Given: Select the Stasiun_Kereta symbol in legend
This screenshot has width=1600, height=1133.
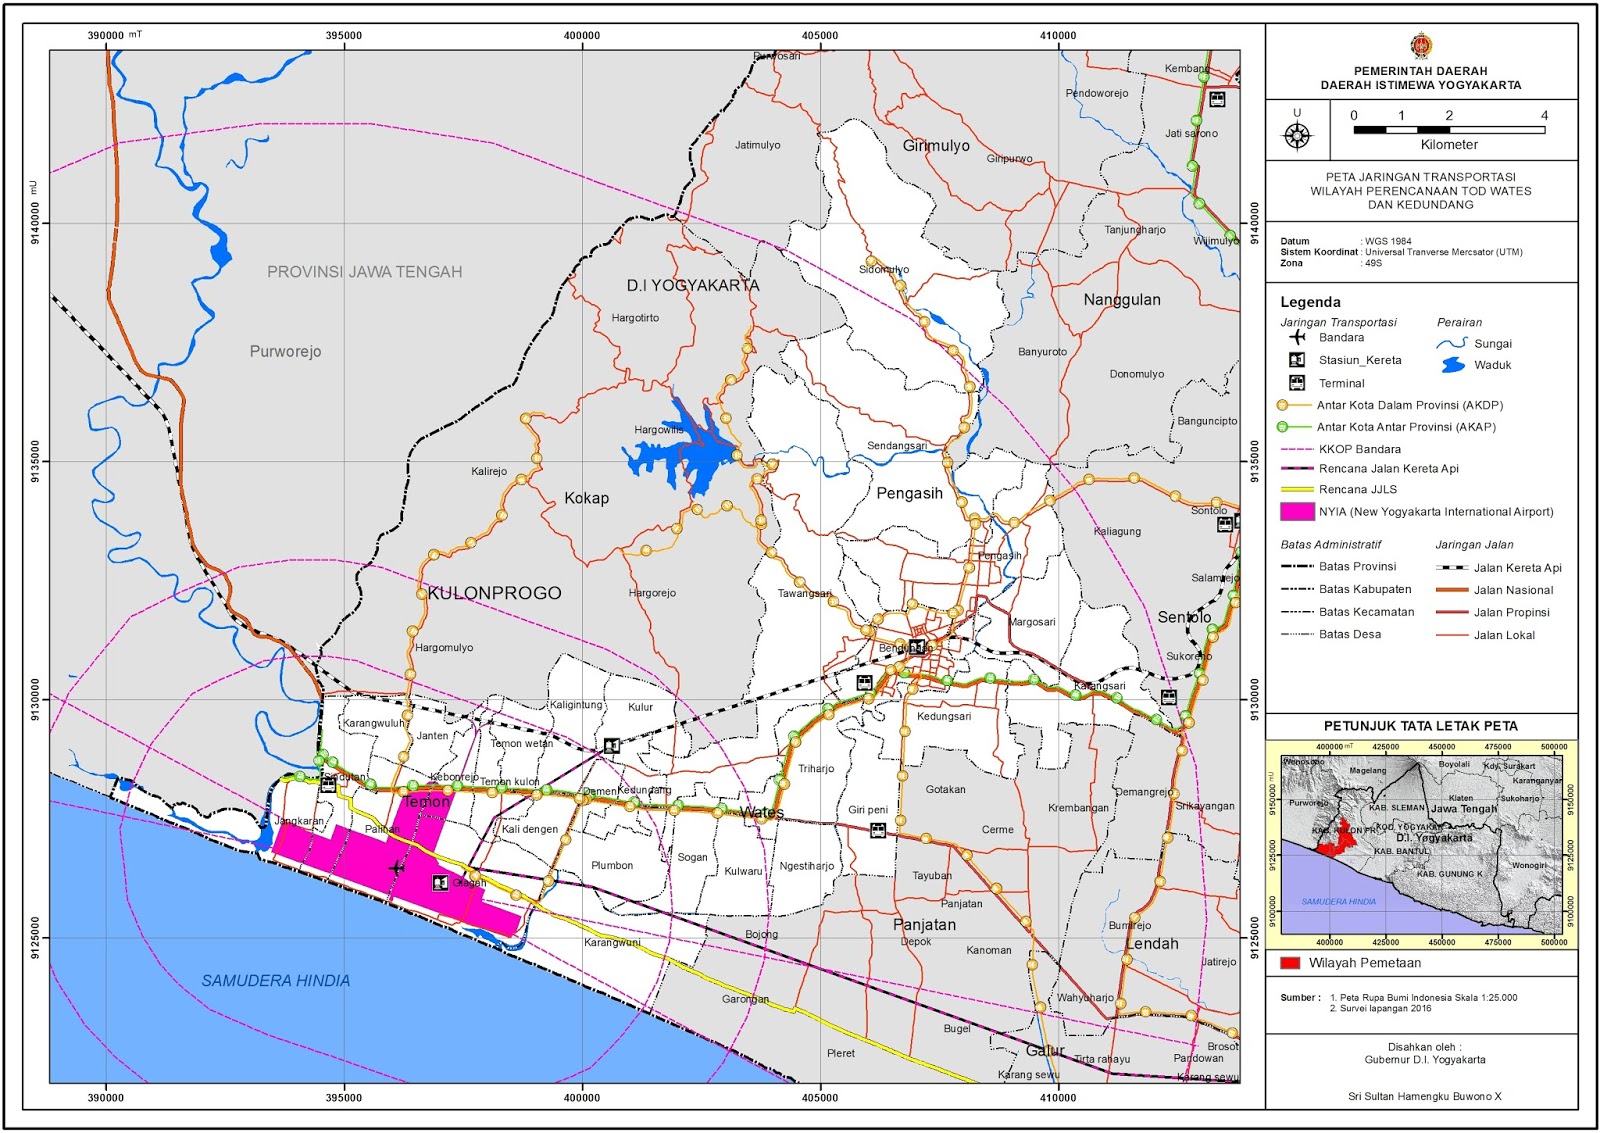Looking at the screenshot, I should click(1297, 360).
